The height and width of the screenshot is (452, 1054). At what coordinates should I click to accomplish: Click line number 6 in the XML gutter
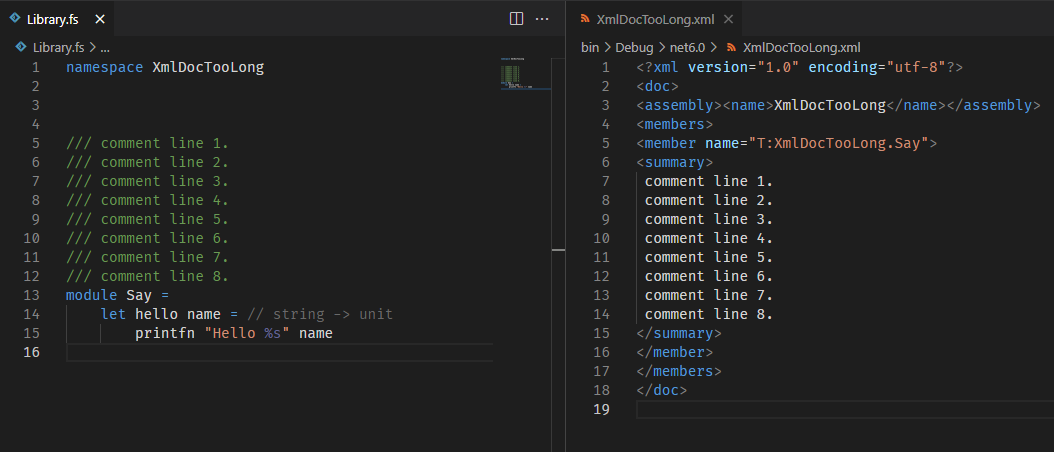605,162
